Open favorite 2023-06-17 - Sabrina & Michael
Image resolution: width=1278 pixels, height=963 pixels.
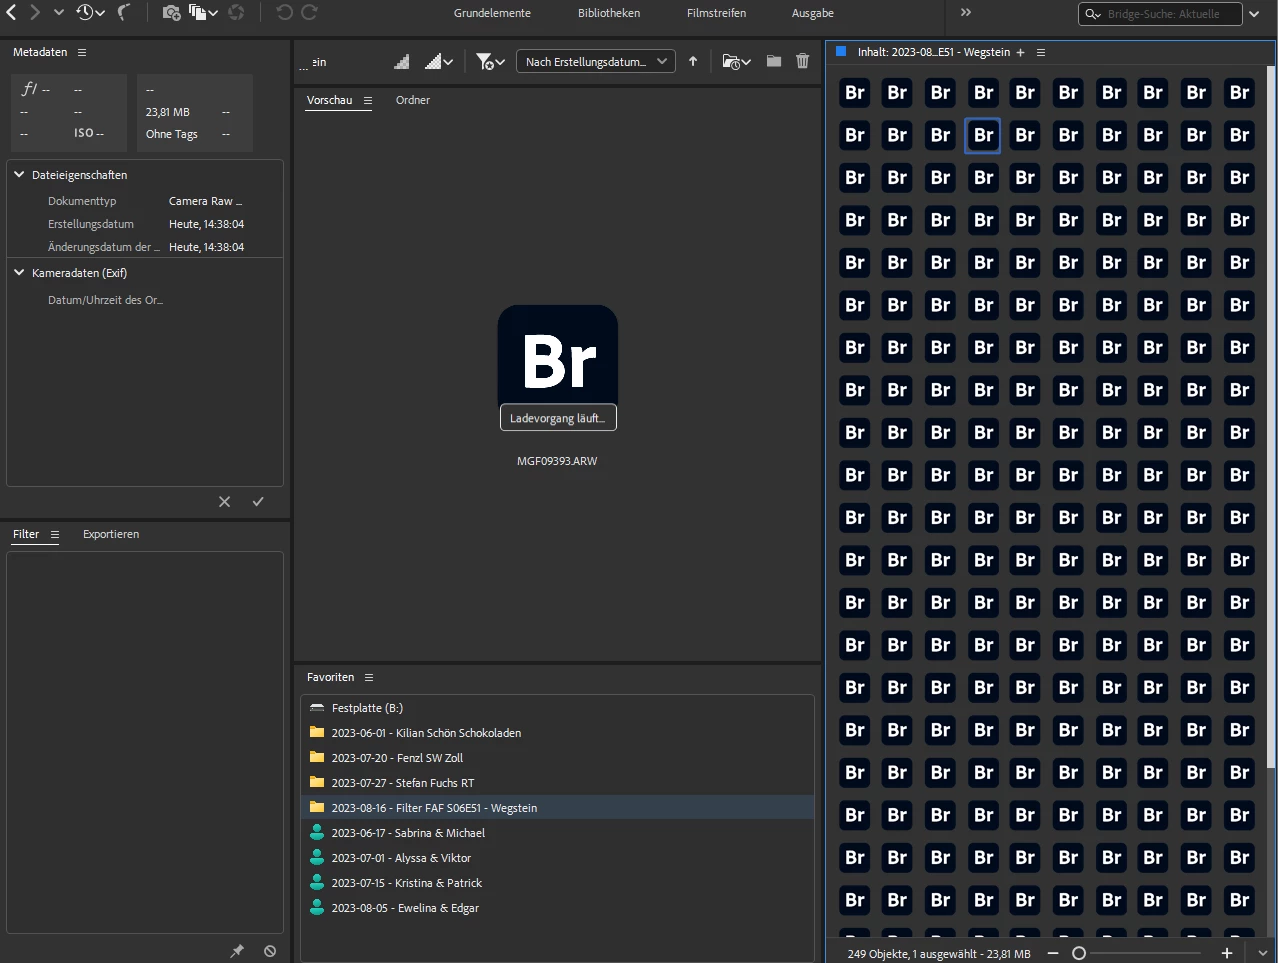(x=557, y=833)
